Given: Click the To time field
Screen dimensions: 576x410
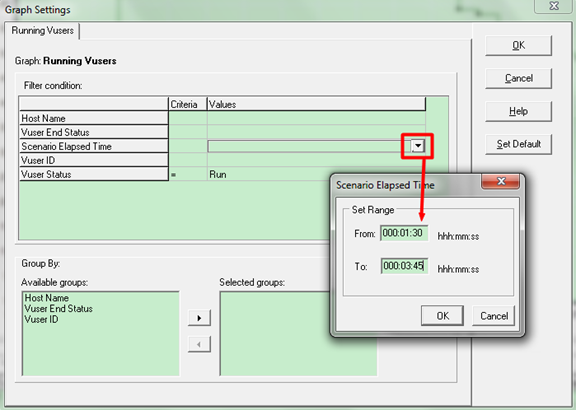Looking at the screenshot, I should click(x=404, y=266).
